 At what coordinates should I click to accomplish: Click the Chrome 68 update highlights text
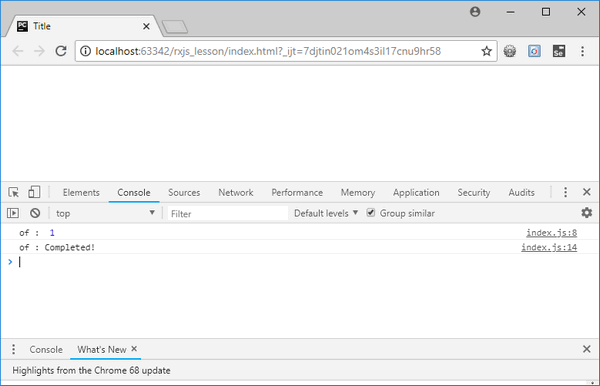point(91,370)
